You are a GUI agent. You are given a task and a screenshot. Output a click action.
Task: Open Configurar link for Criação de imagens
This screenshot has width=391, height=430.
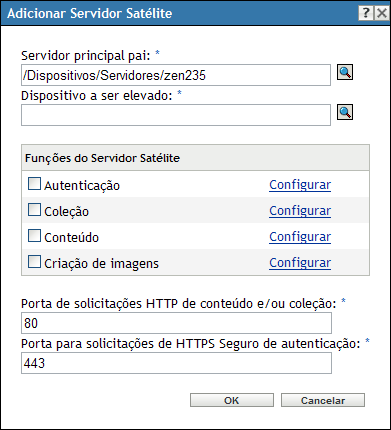[x=300, y=263]
